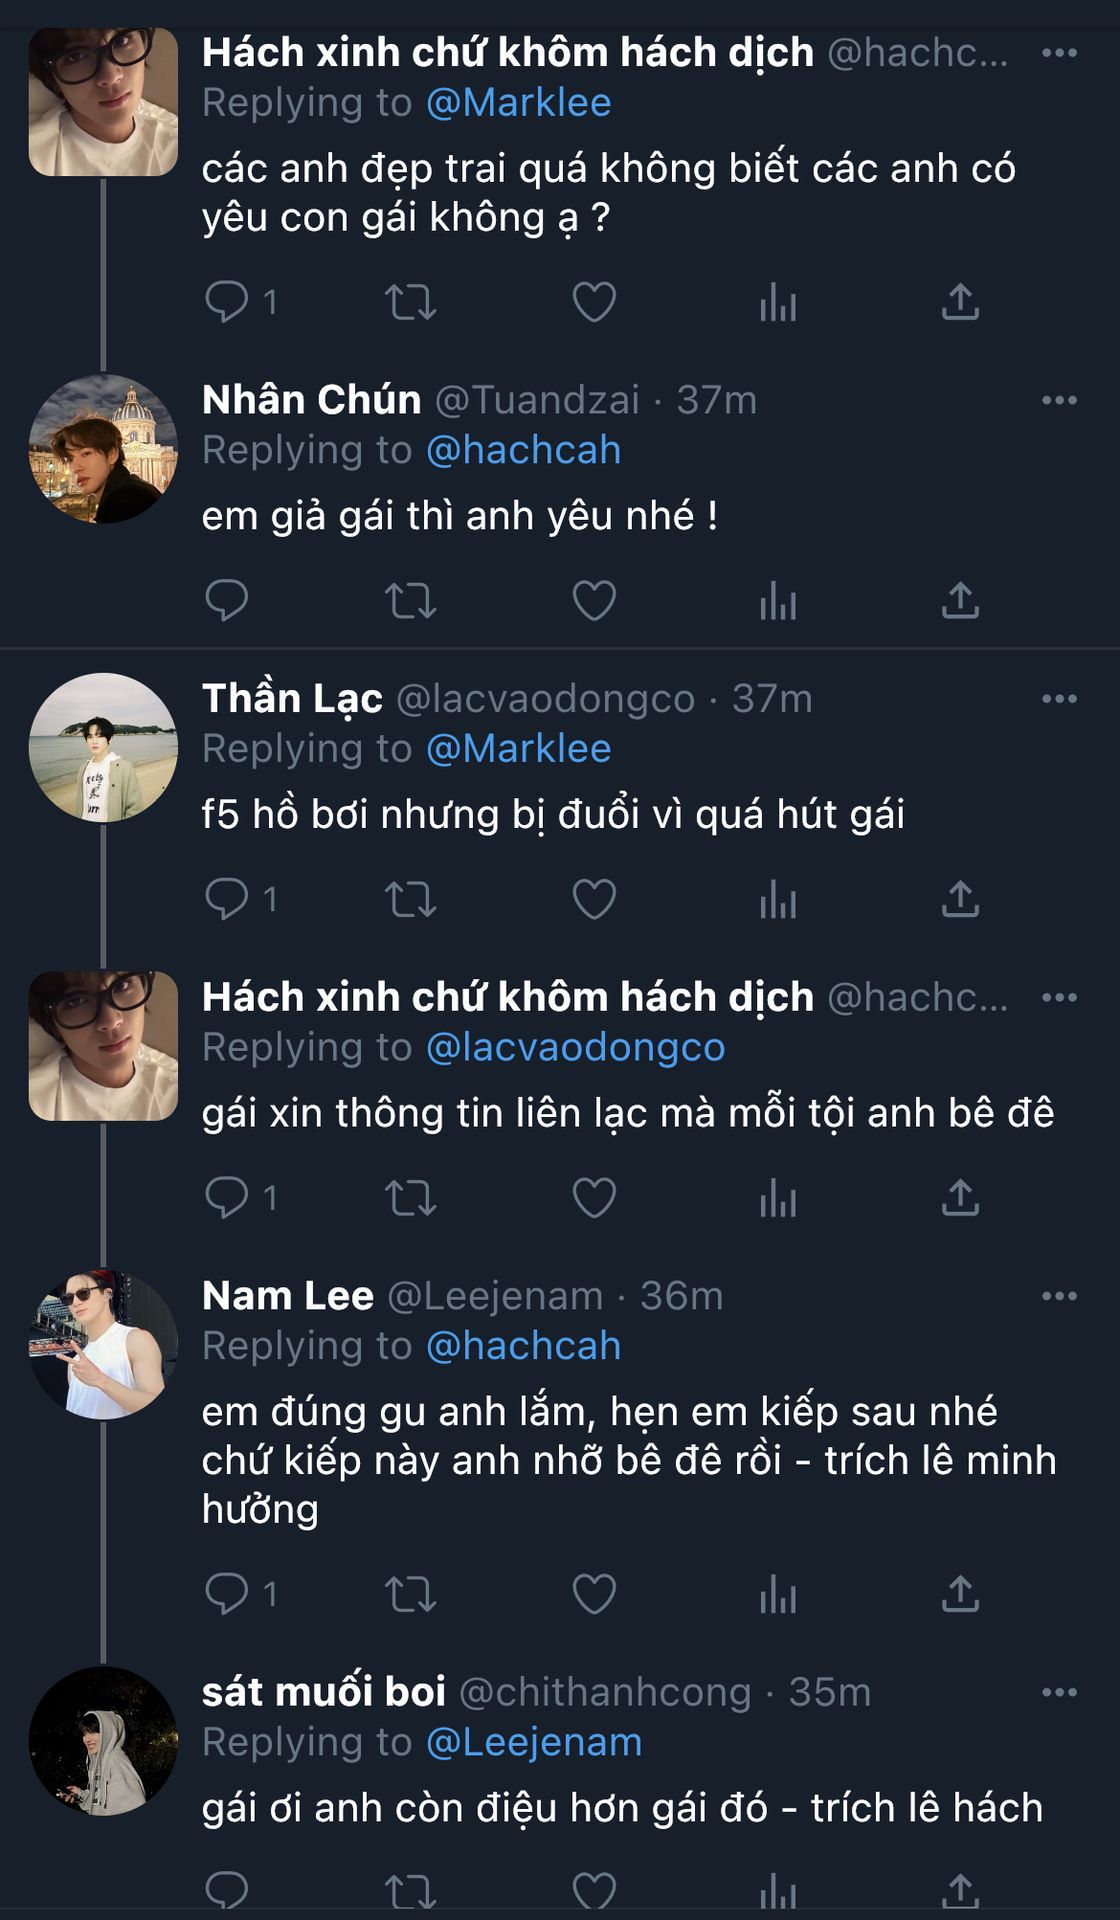The image size is (1120, 1920).
Task: Open reply on Nam Lee's tweet
Action: coord(226,1594)
